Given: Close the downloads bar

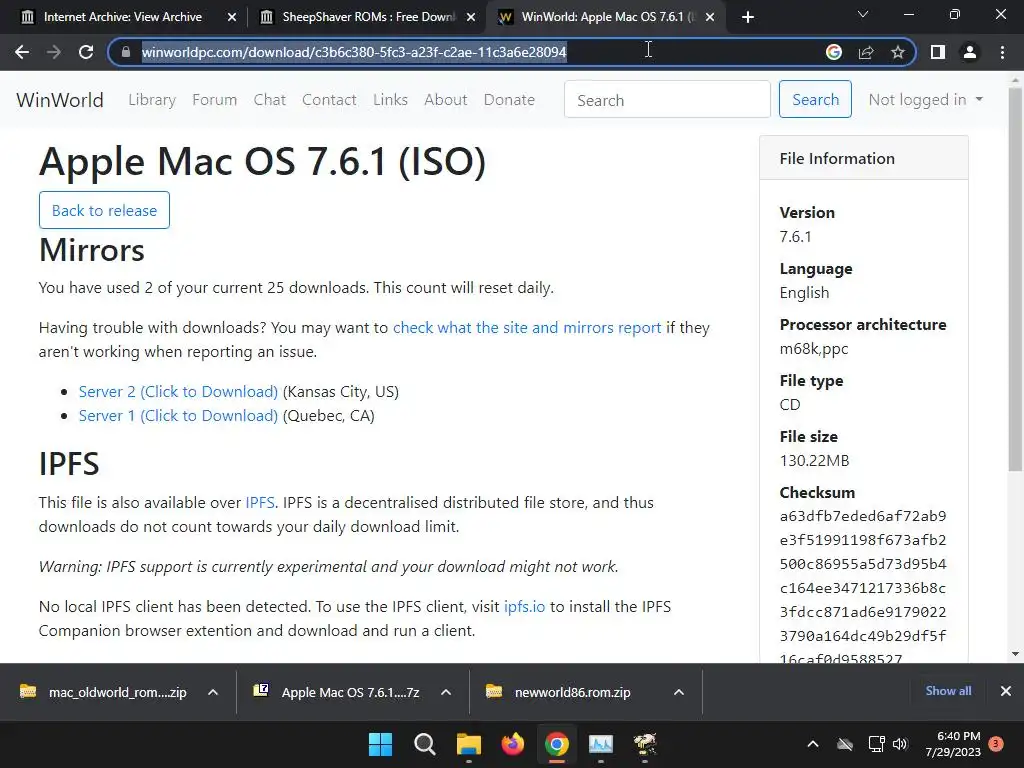Looking at the screenshot, I should [x=1006, y=691].
